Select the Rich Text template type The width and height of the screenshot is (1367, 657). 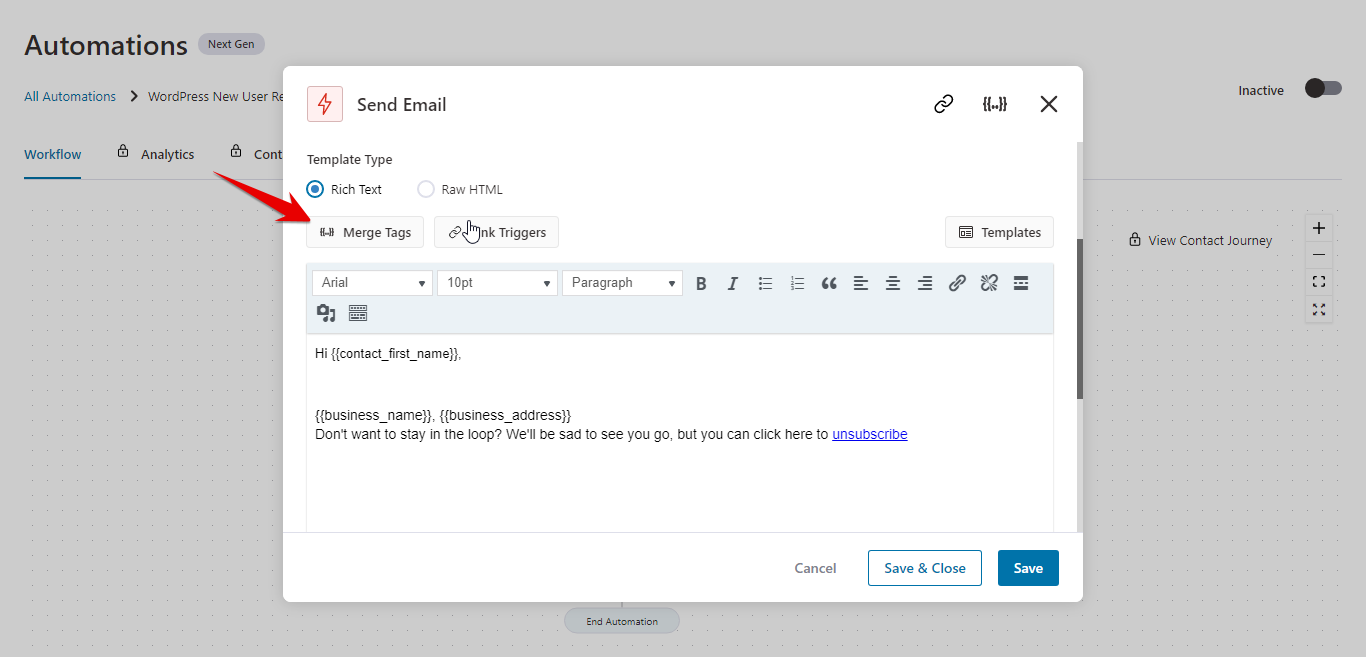click(x=315, y=189)
